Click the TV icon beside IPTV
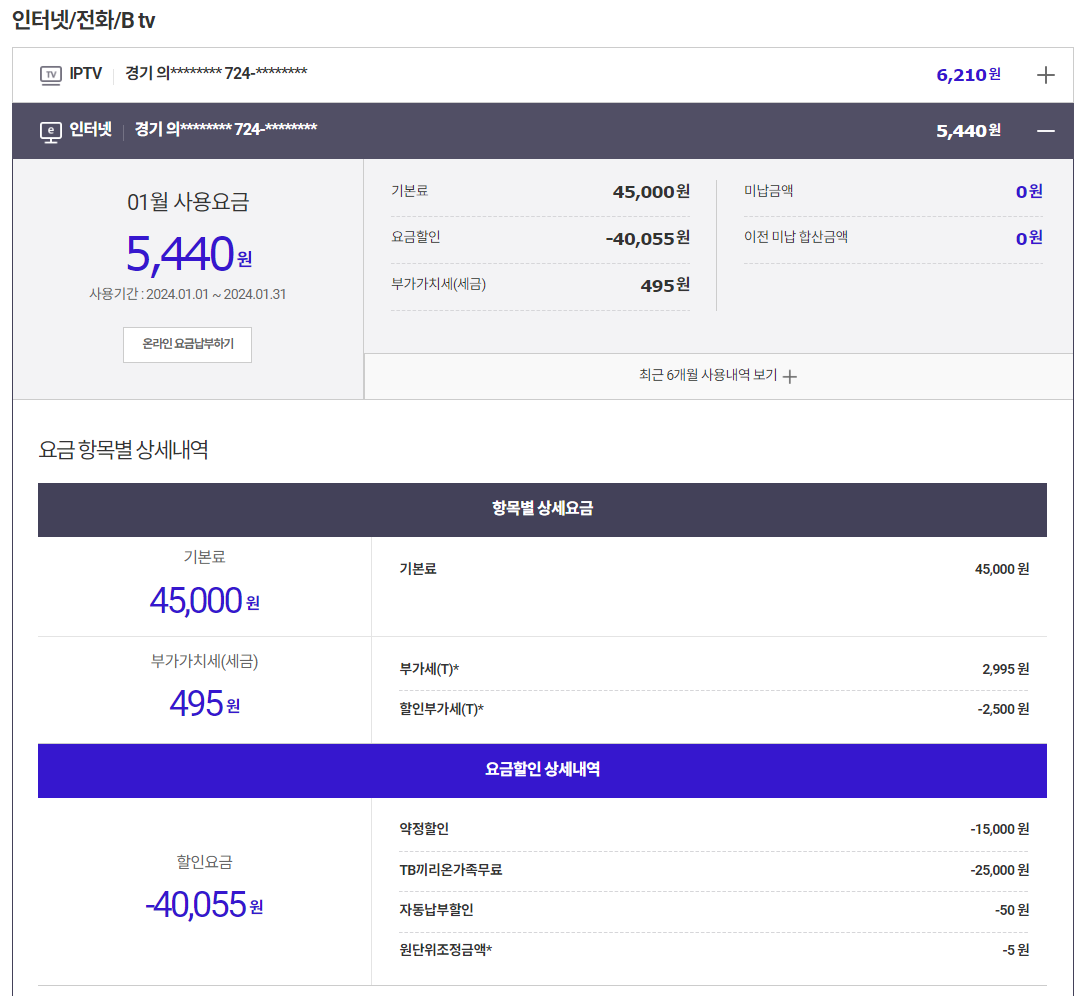The image size is (1084, 996). click(50, 75)
